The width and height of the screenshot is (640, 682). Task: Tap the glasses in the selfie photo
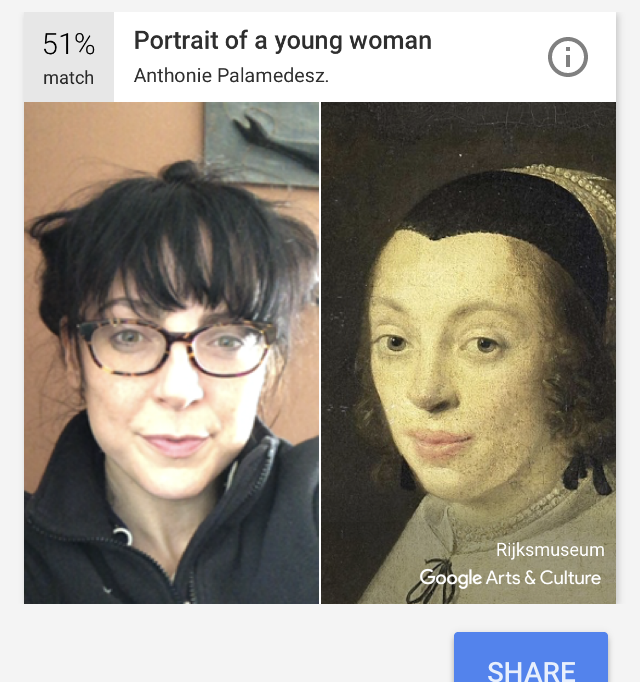(176, 347)
